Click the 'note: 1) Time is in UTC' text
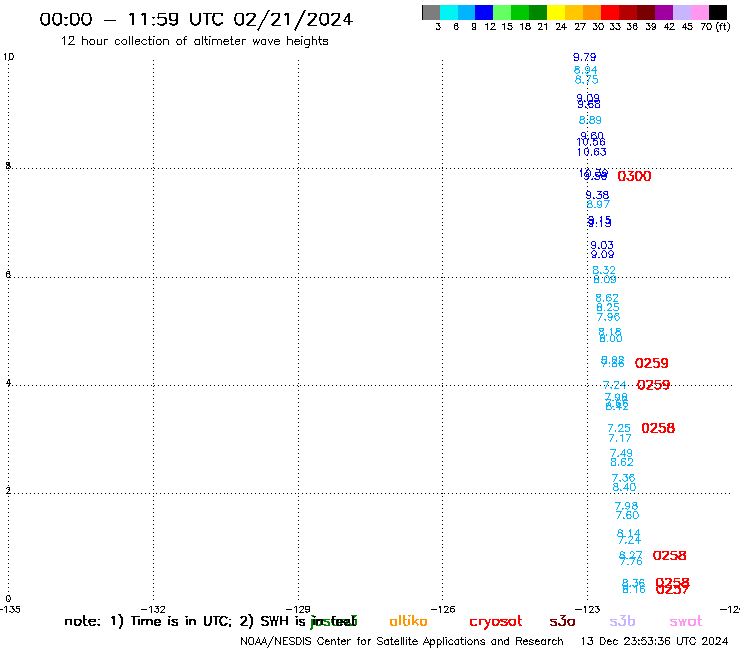Viewport: 740px width, 650px height. click(148, 621)
